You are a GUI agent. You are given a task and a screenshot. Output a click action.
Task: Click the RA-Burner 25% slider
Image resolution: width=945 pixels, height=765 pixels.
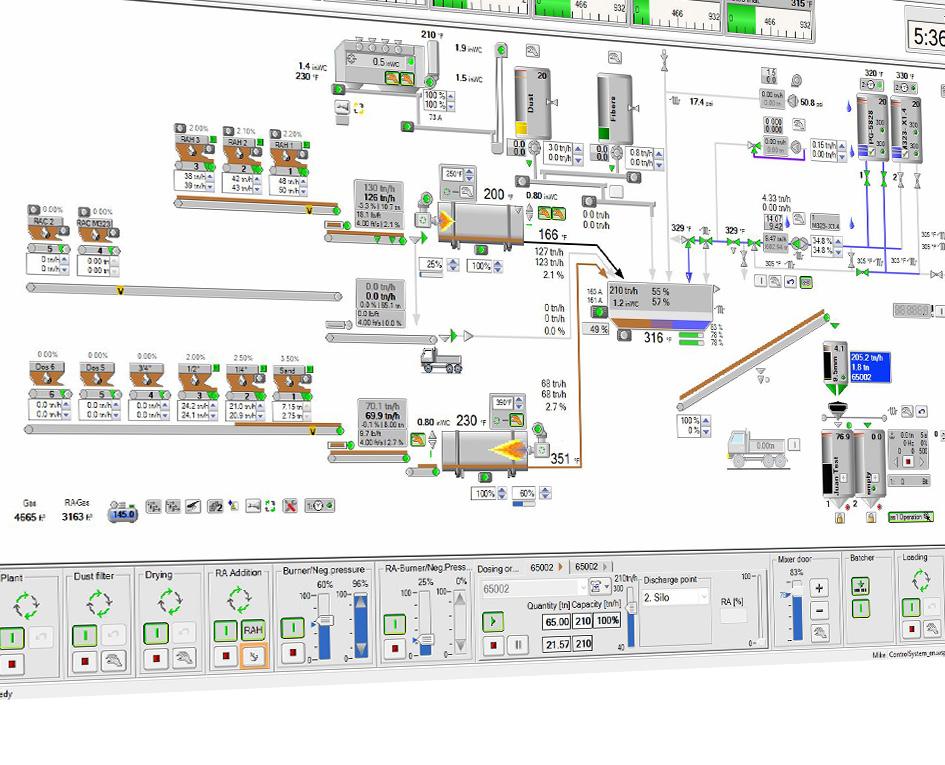coord(425,624)
